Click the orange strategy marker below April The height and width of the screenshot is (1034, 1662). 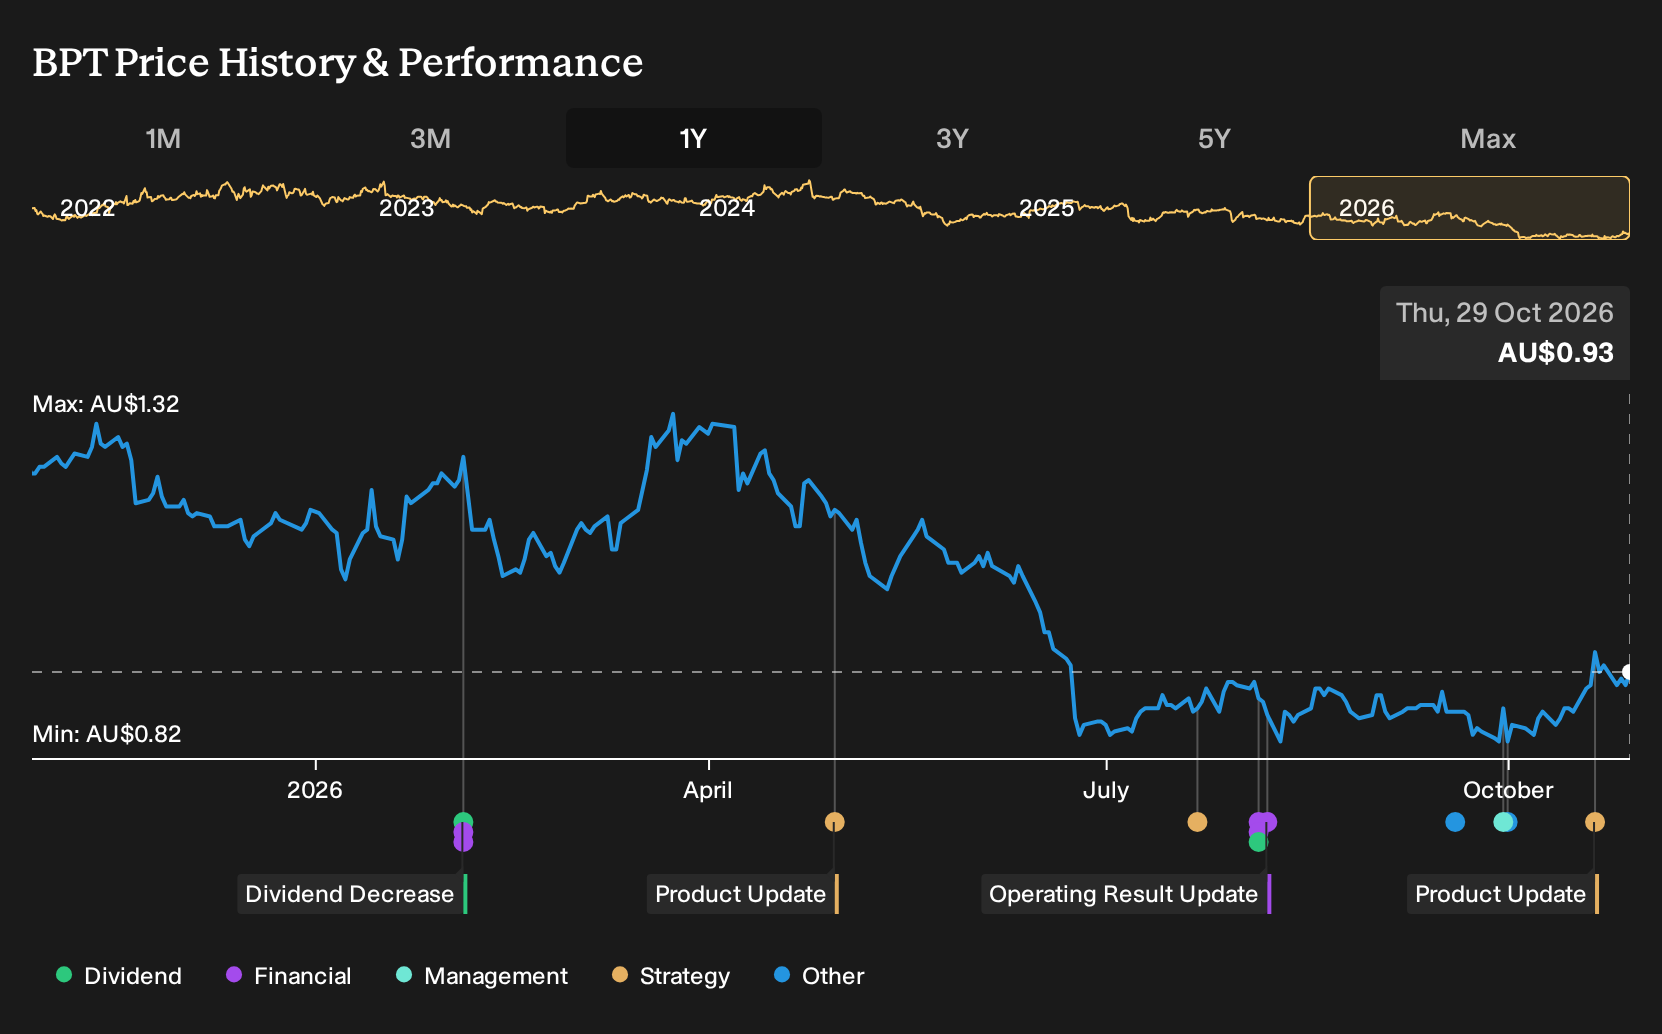835,822
